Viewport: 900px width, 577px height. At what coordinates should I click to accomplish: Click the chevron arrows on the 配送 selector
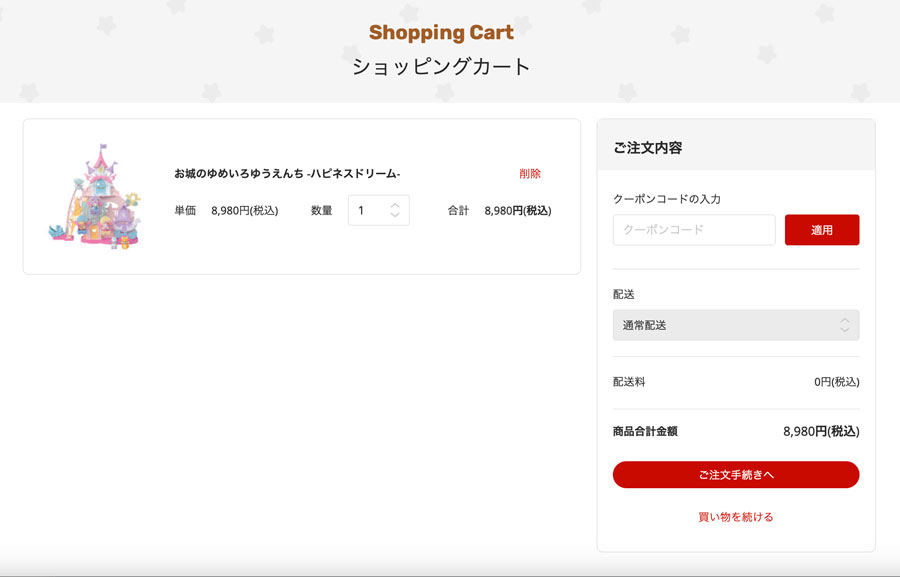(x=844, y=325)
